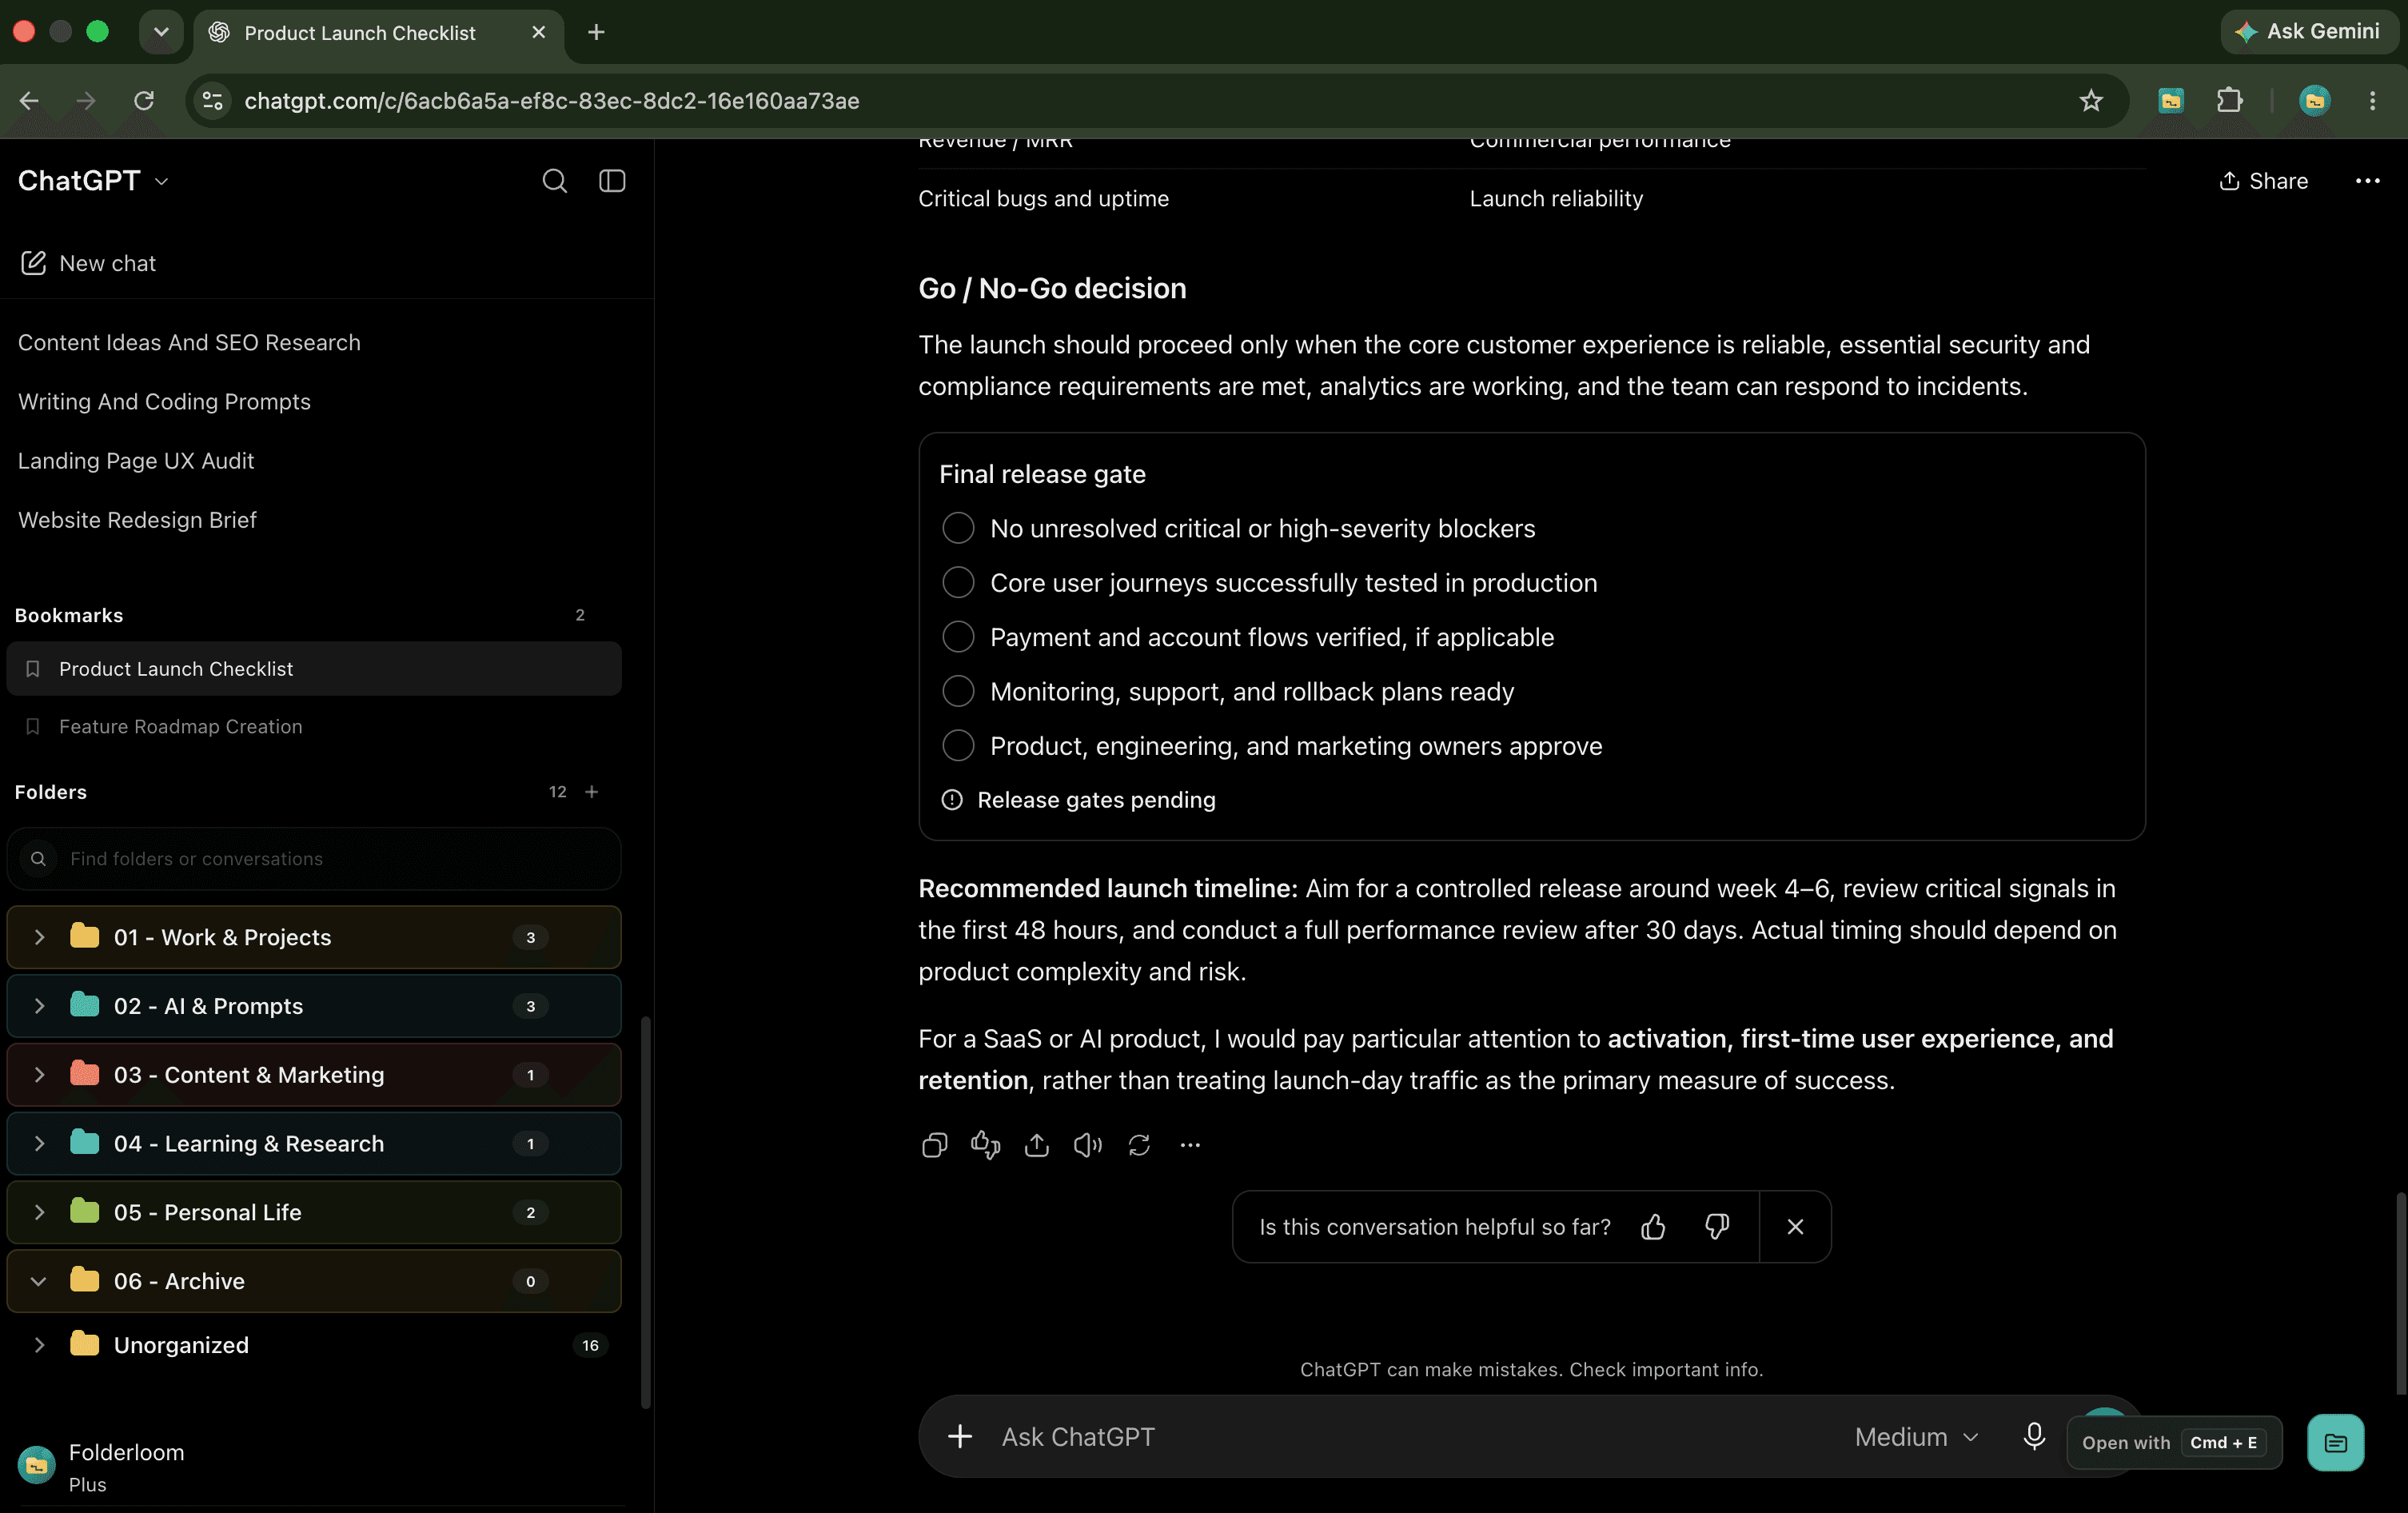Screen dimensions: 2408x1513
Task: Expand 04 - Learning & Research folder
Action: 39,1144
